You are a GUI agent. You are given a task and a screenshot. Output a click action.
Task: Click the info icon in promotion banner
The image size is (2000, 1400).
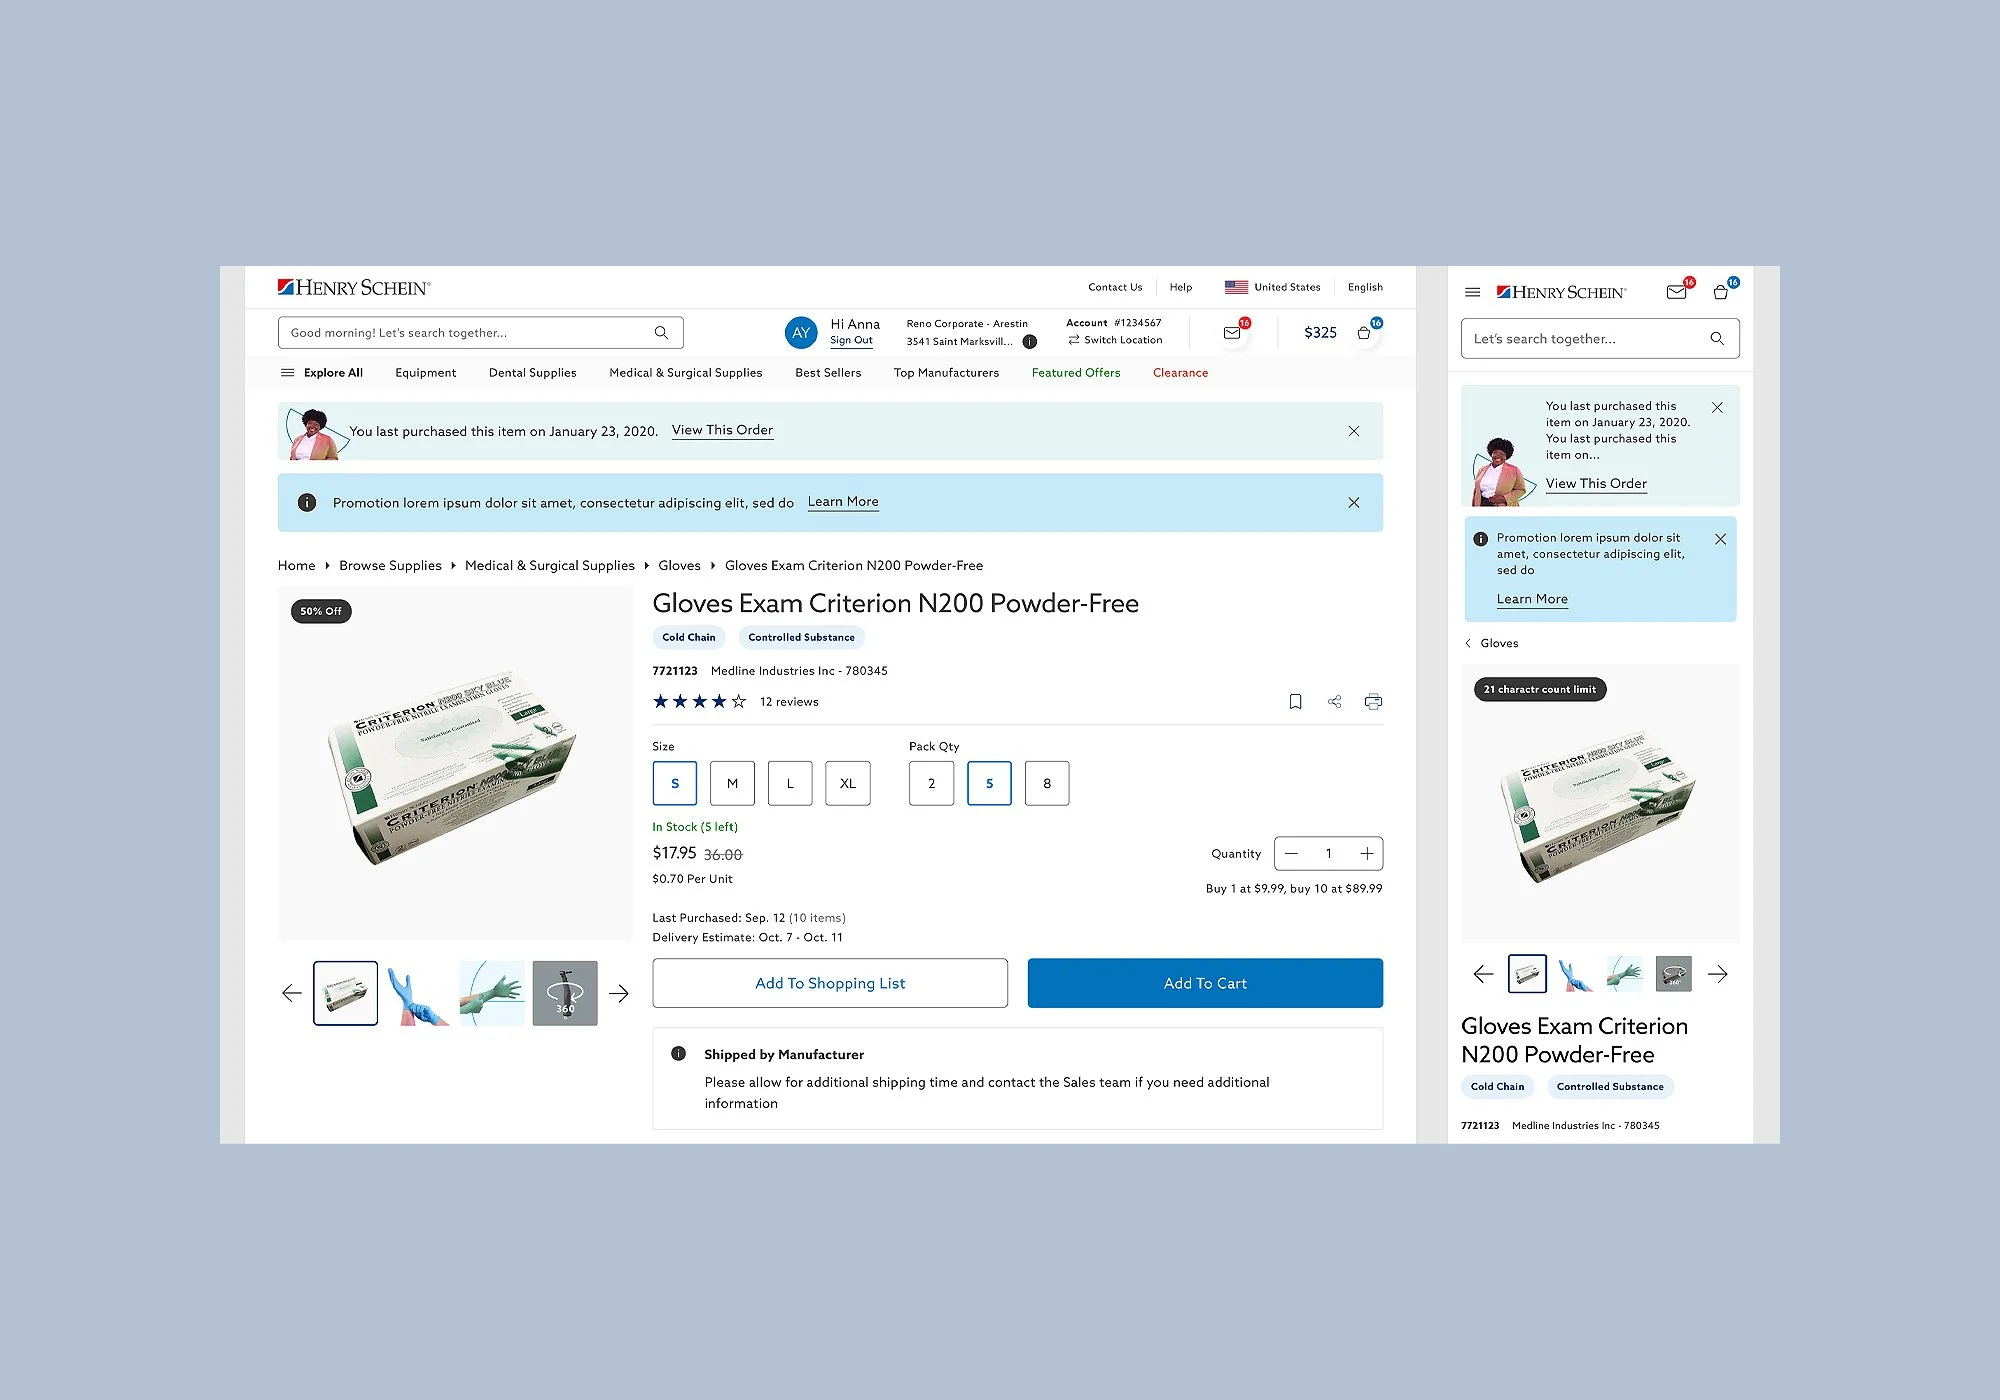pos(307,503)
